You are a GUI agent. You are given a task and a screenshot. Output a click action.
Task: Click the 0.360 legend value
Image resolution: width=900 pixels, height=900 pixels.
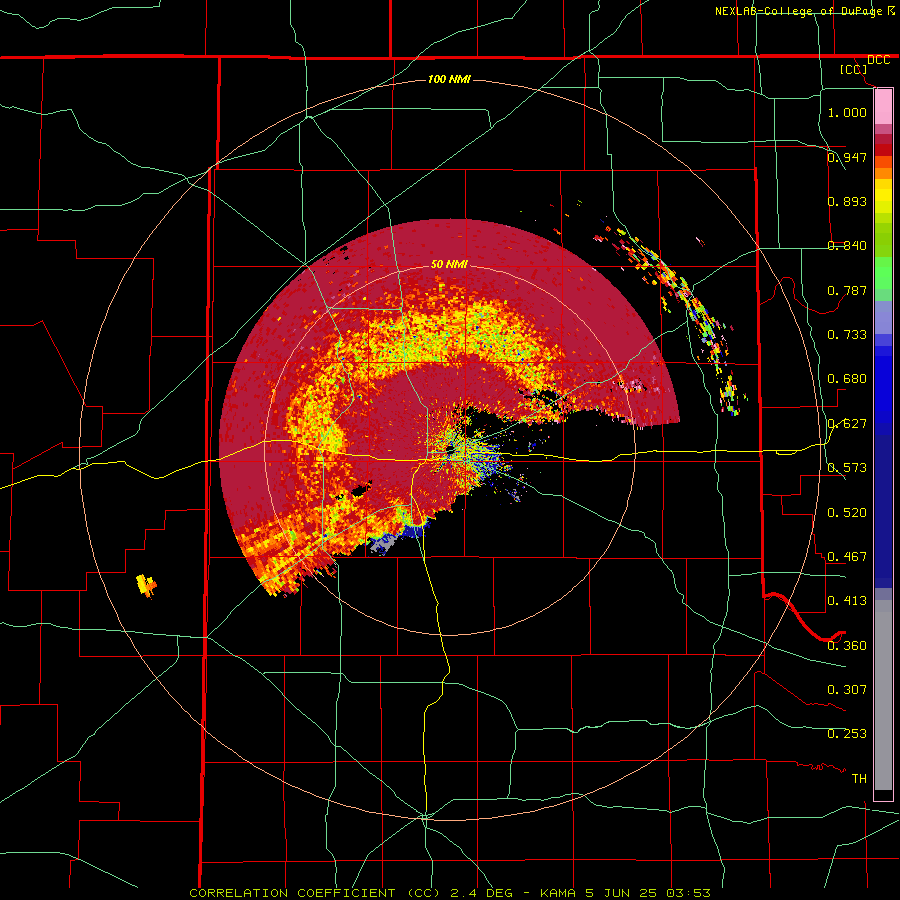tap(847, 645)
